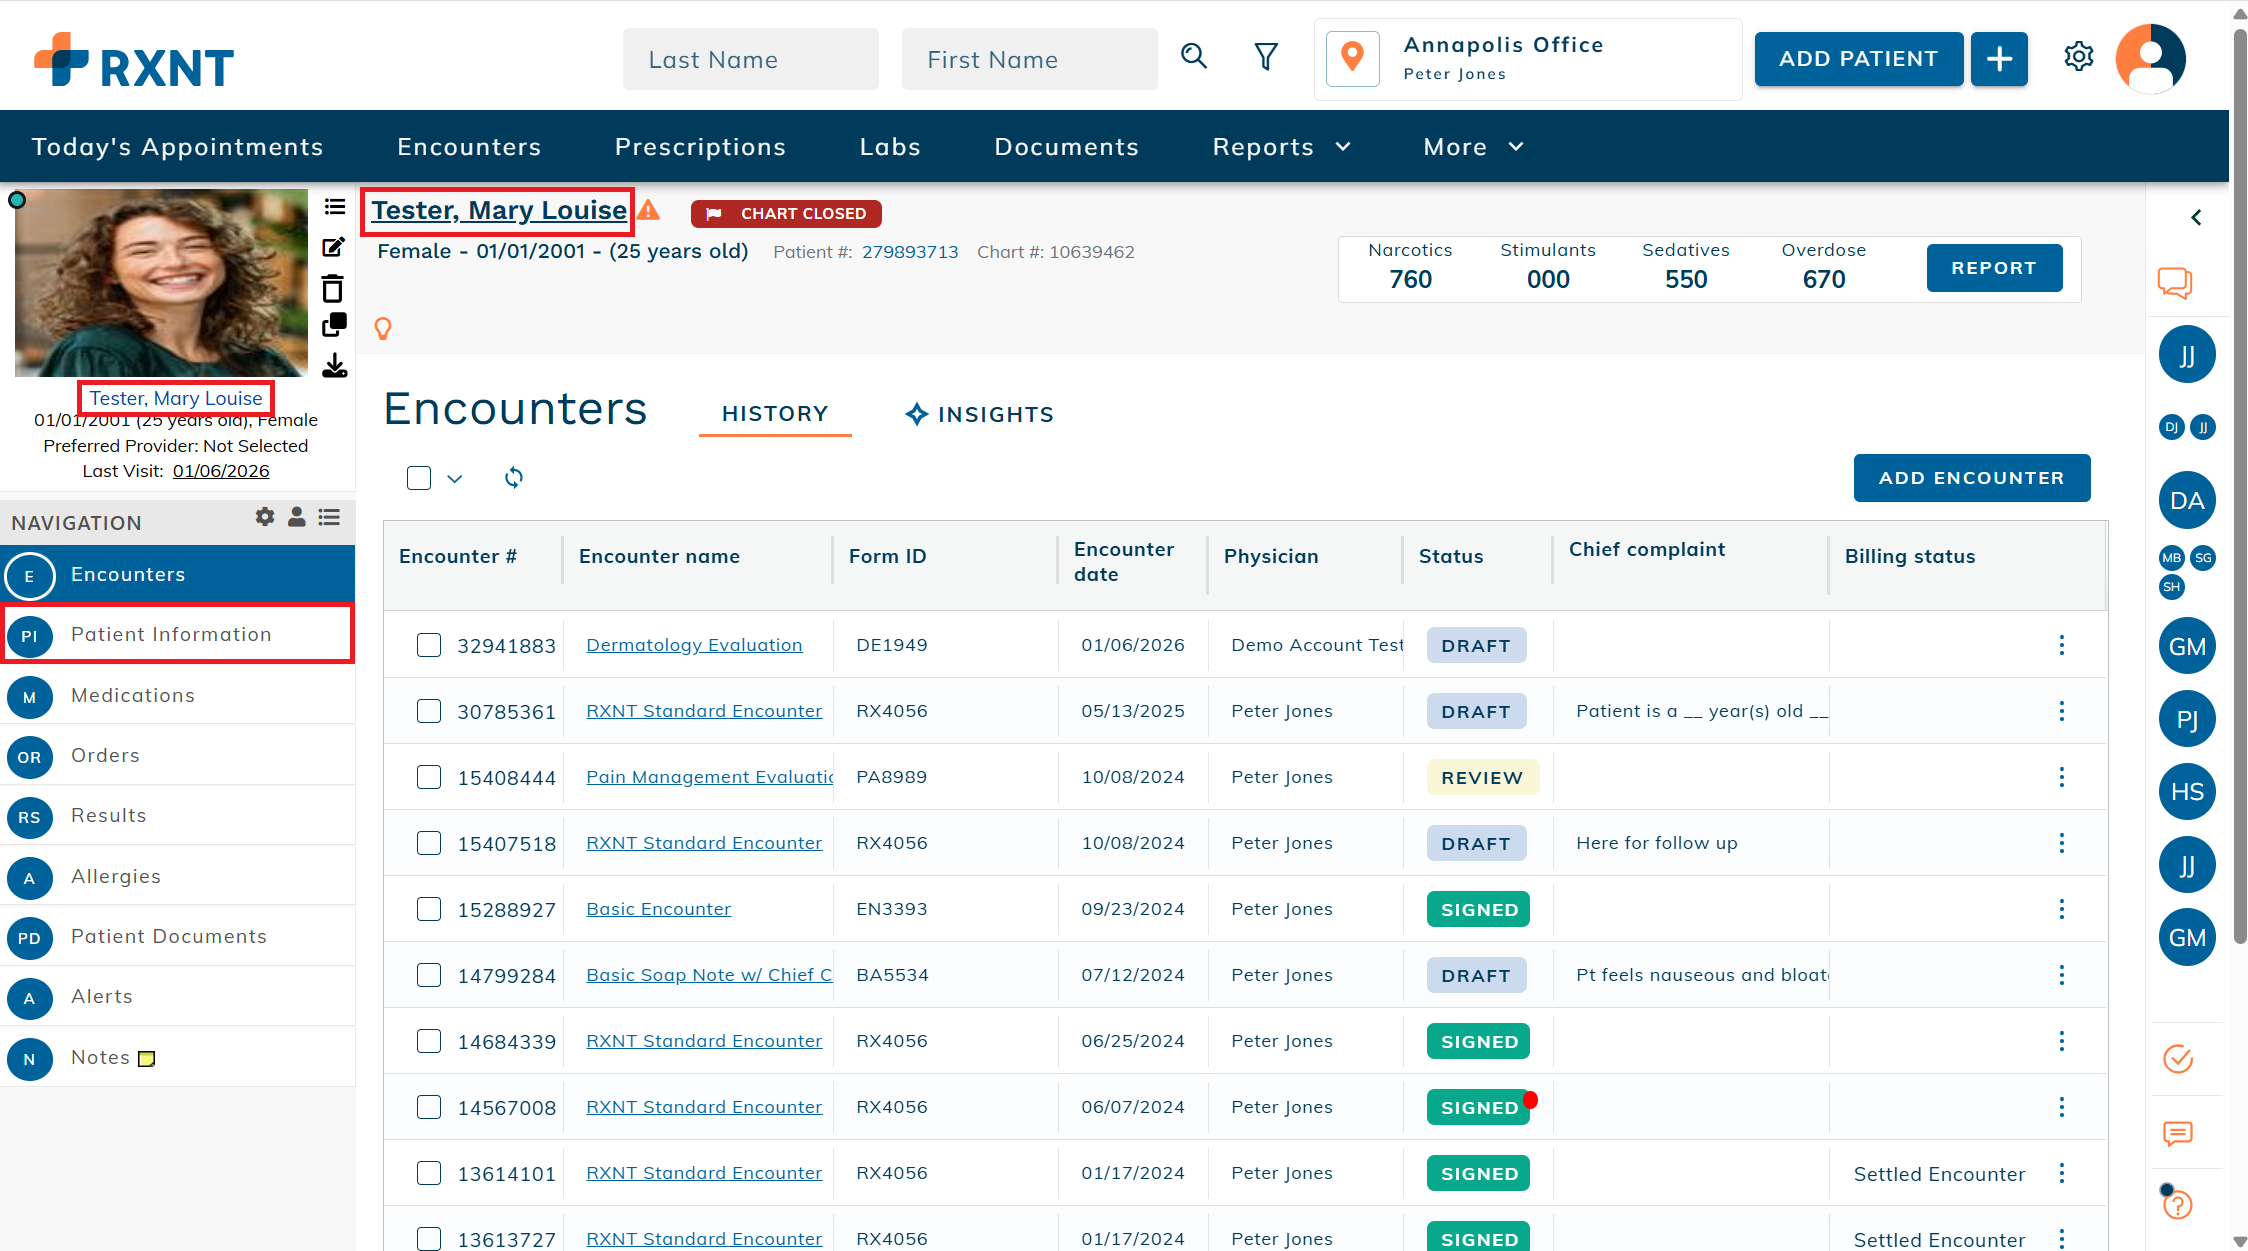Click the edit patient pencil icon
Image resolution: width=2248 pixels, height=1251 pixels.
point(334,247)
